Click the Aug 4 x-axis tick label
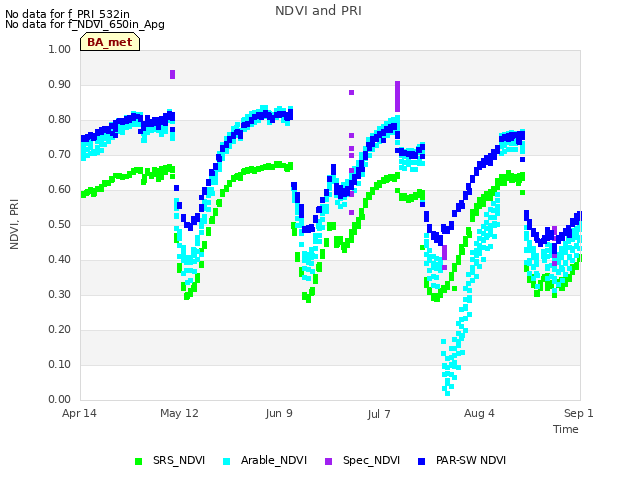Screen dimensions: 640x480 pyautogui.click(x=479, y=413)
